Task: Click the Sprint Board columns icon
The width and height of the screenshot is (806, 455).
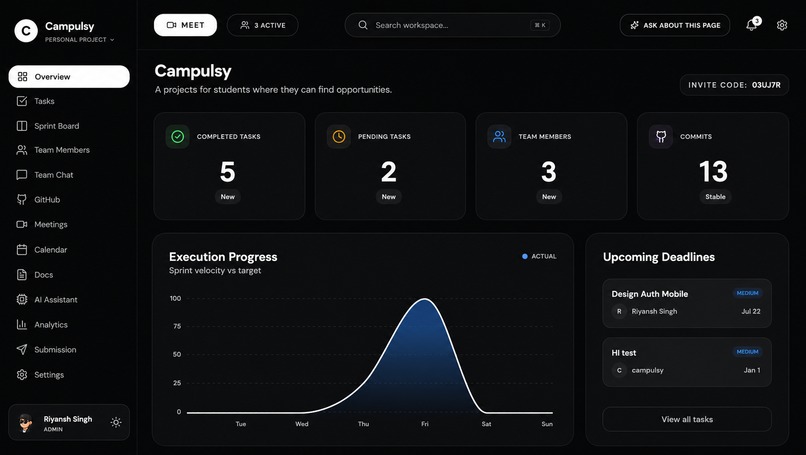Action: coord(22,126)
